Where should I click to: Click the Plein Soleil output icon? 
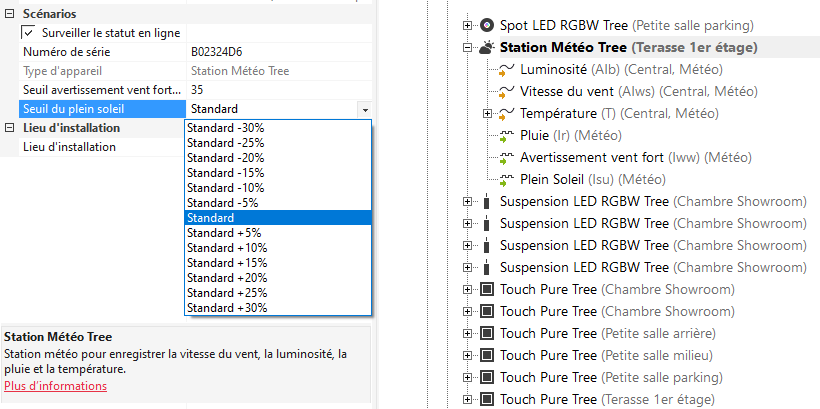pyautogui.click(x=505, y=180)
